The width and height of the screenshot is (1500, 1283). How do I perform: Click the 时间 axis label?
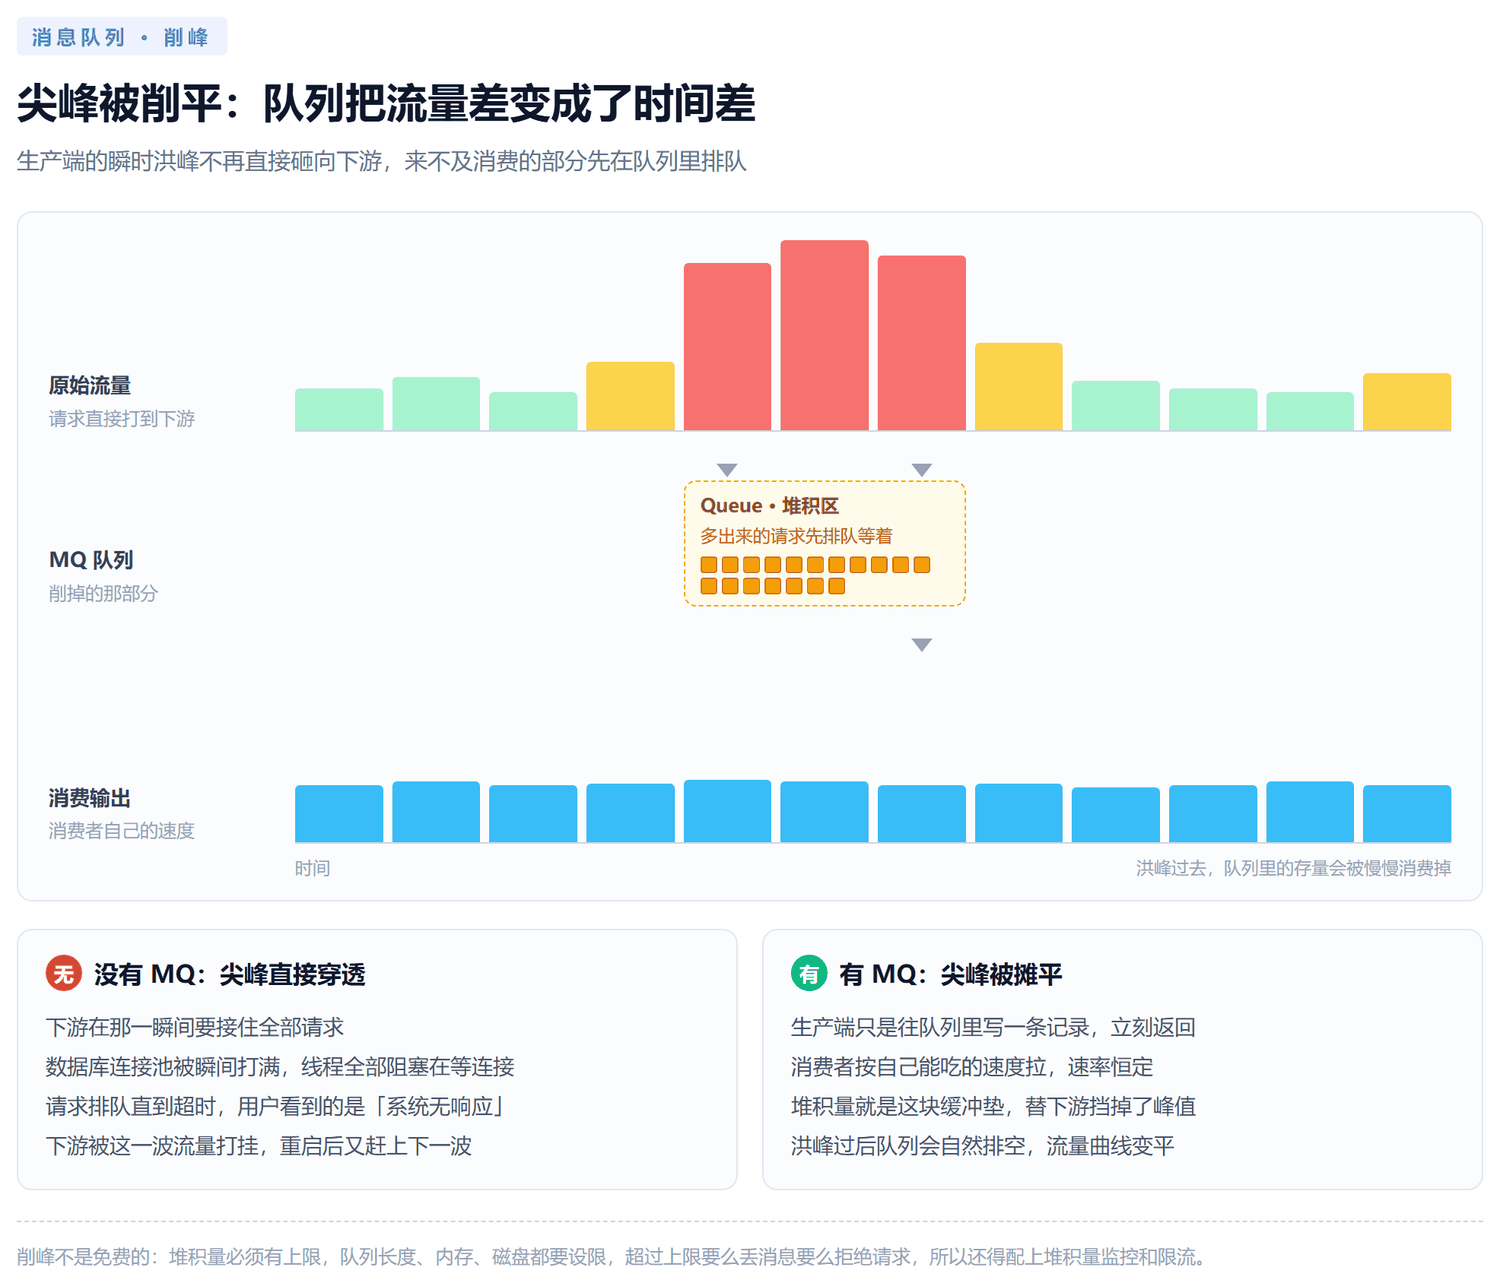312,868
